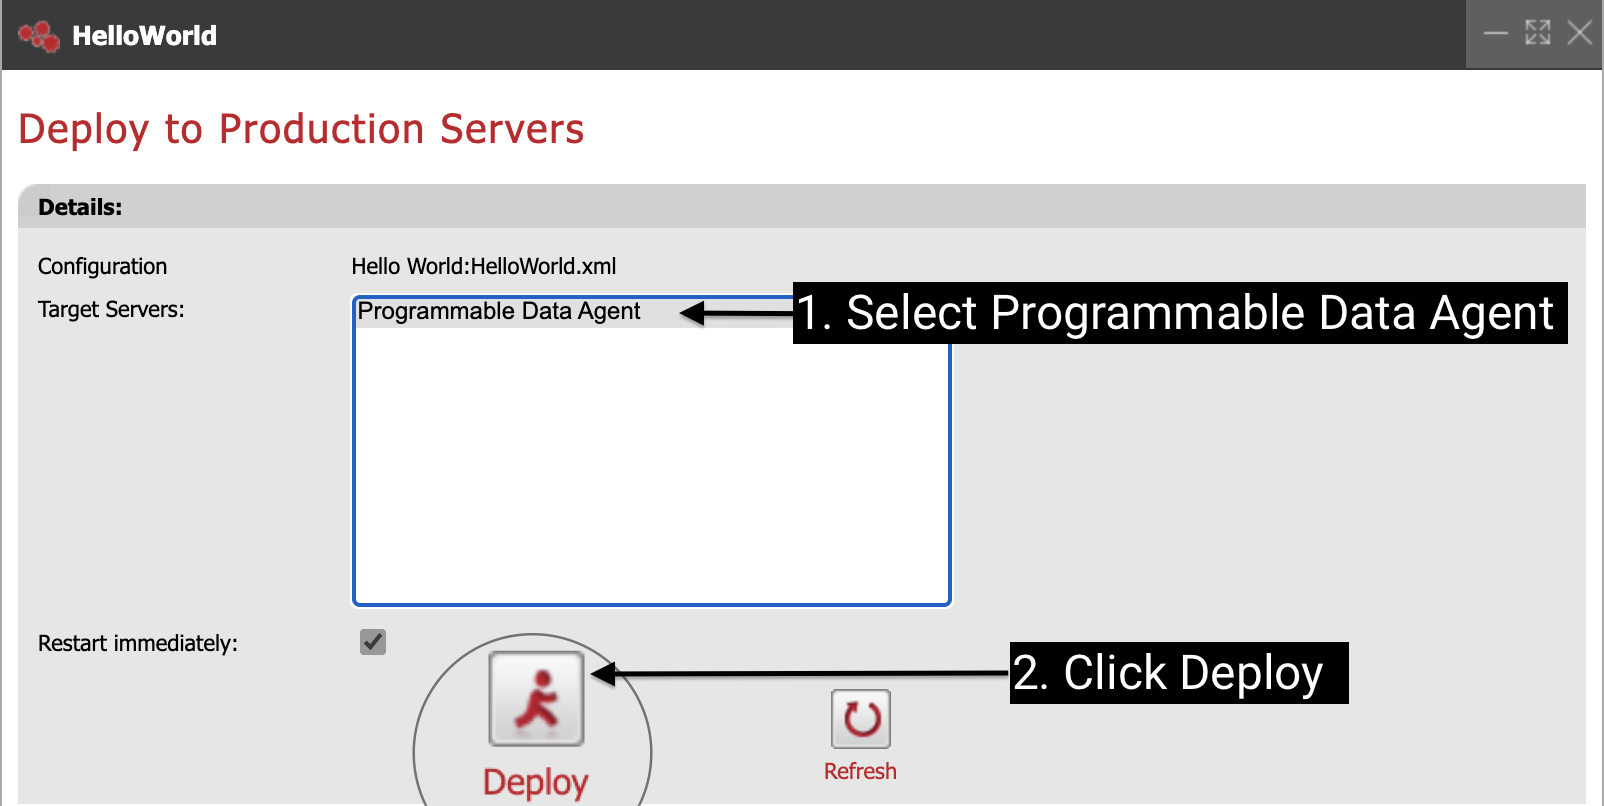The image size is (1604, 806).
Task: Click the Restart immediately label
Action: (138, 644)
